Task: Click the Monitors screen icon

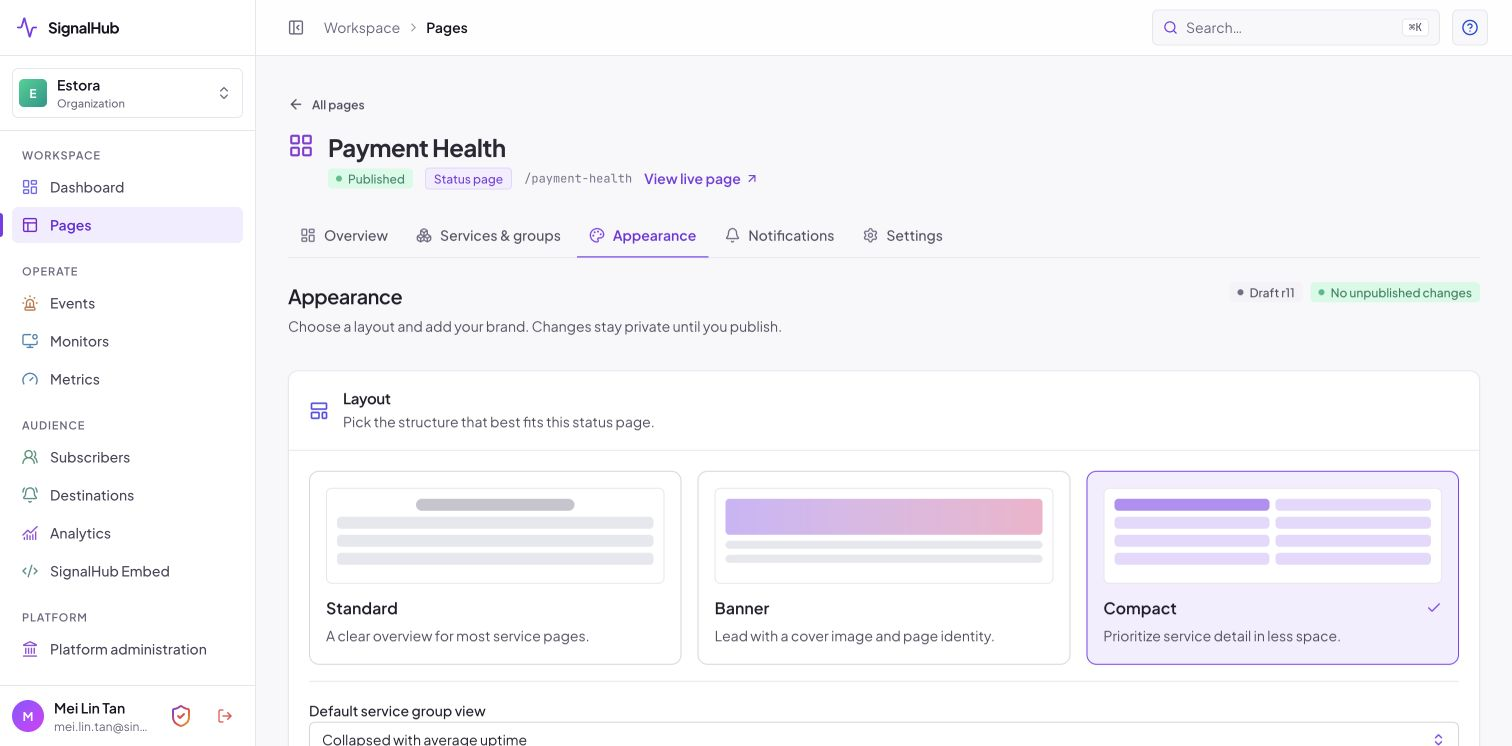Action: pyautogui.click(x=30, y=341)
